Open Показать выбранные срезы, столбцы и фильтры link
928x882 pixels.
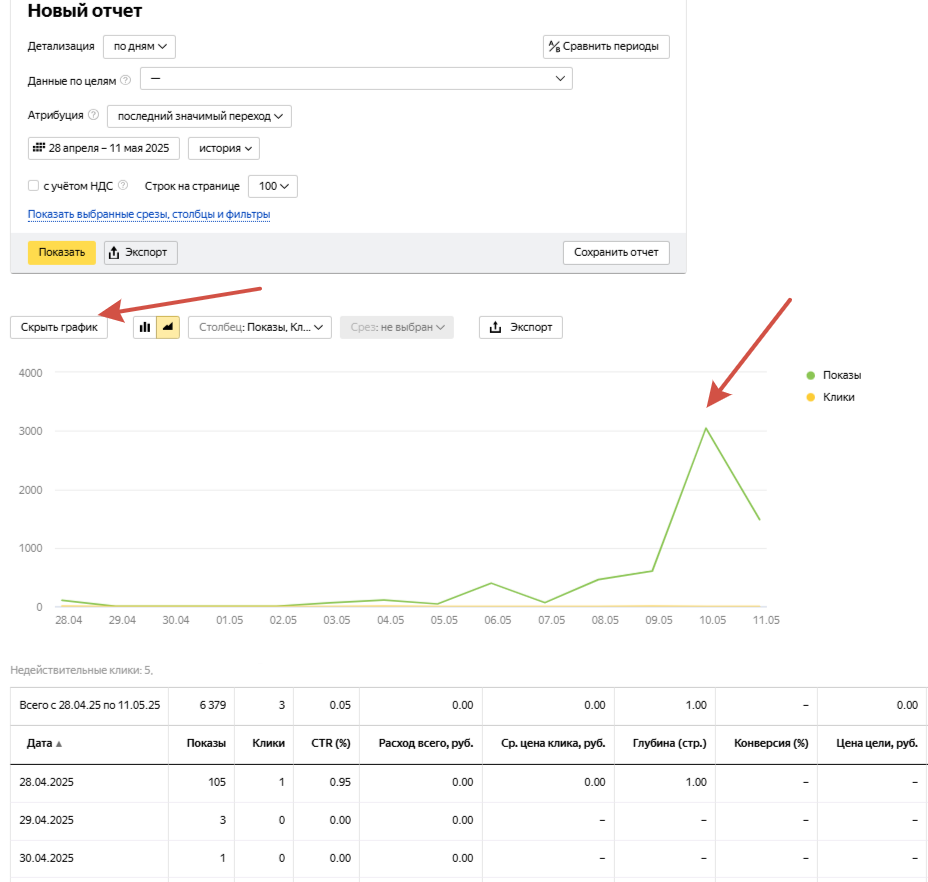(x=149, y=214)
